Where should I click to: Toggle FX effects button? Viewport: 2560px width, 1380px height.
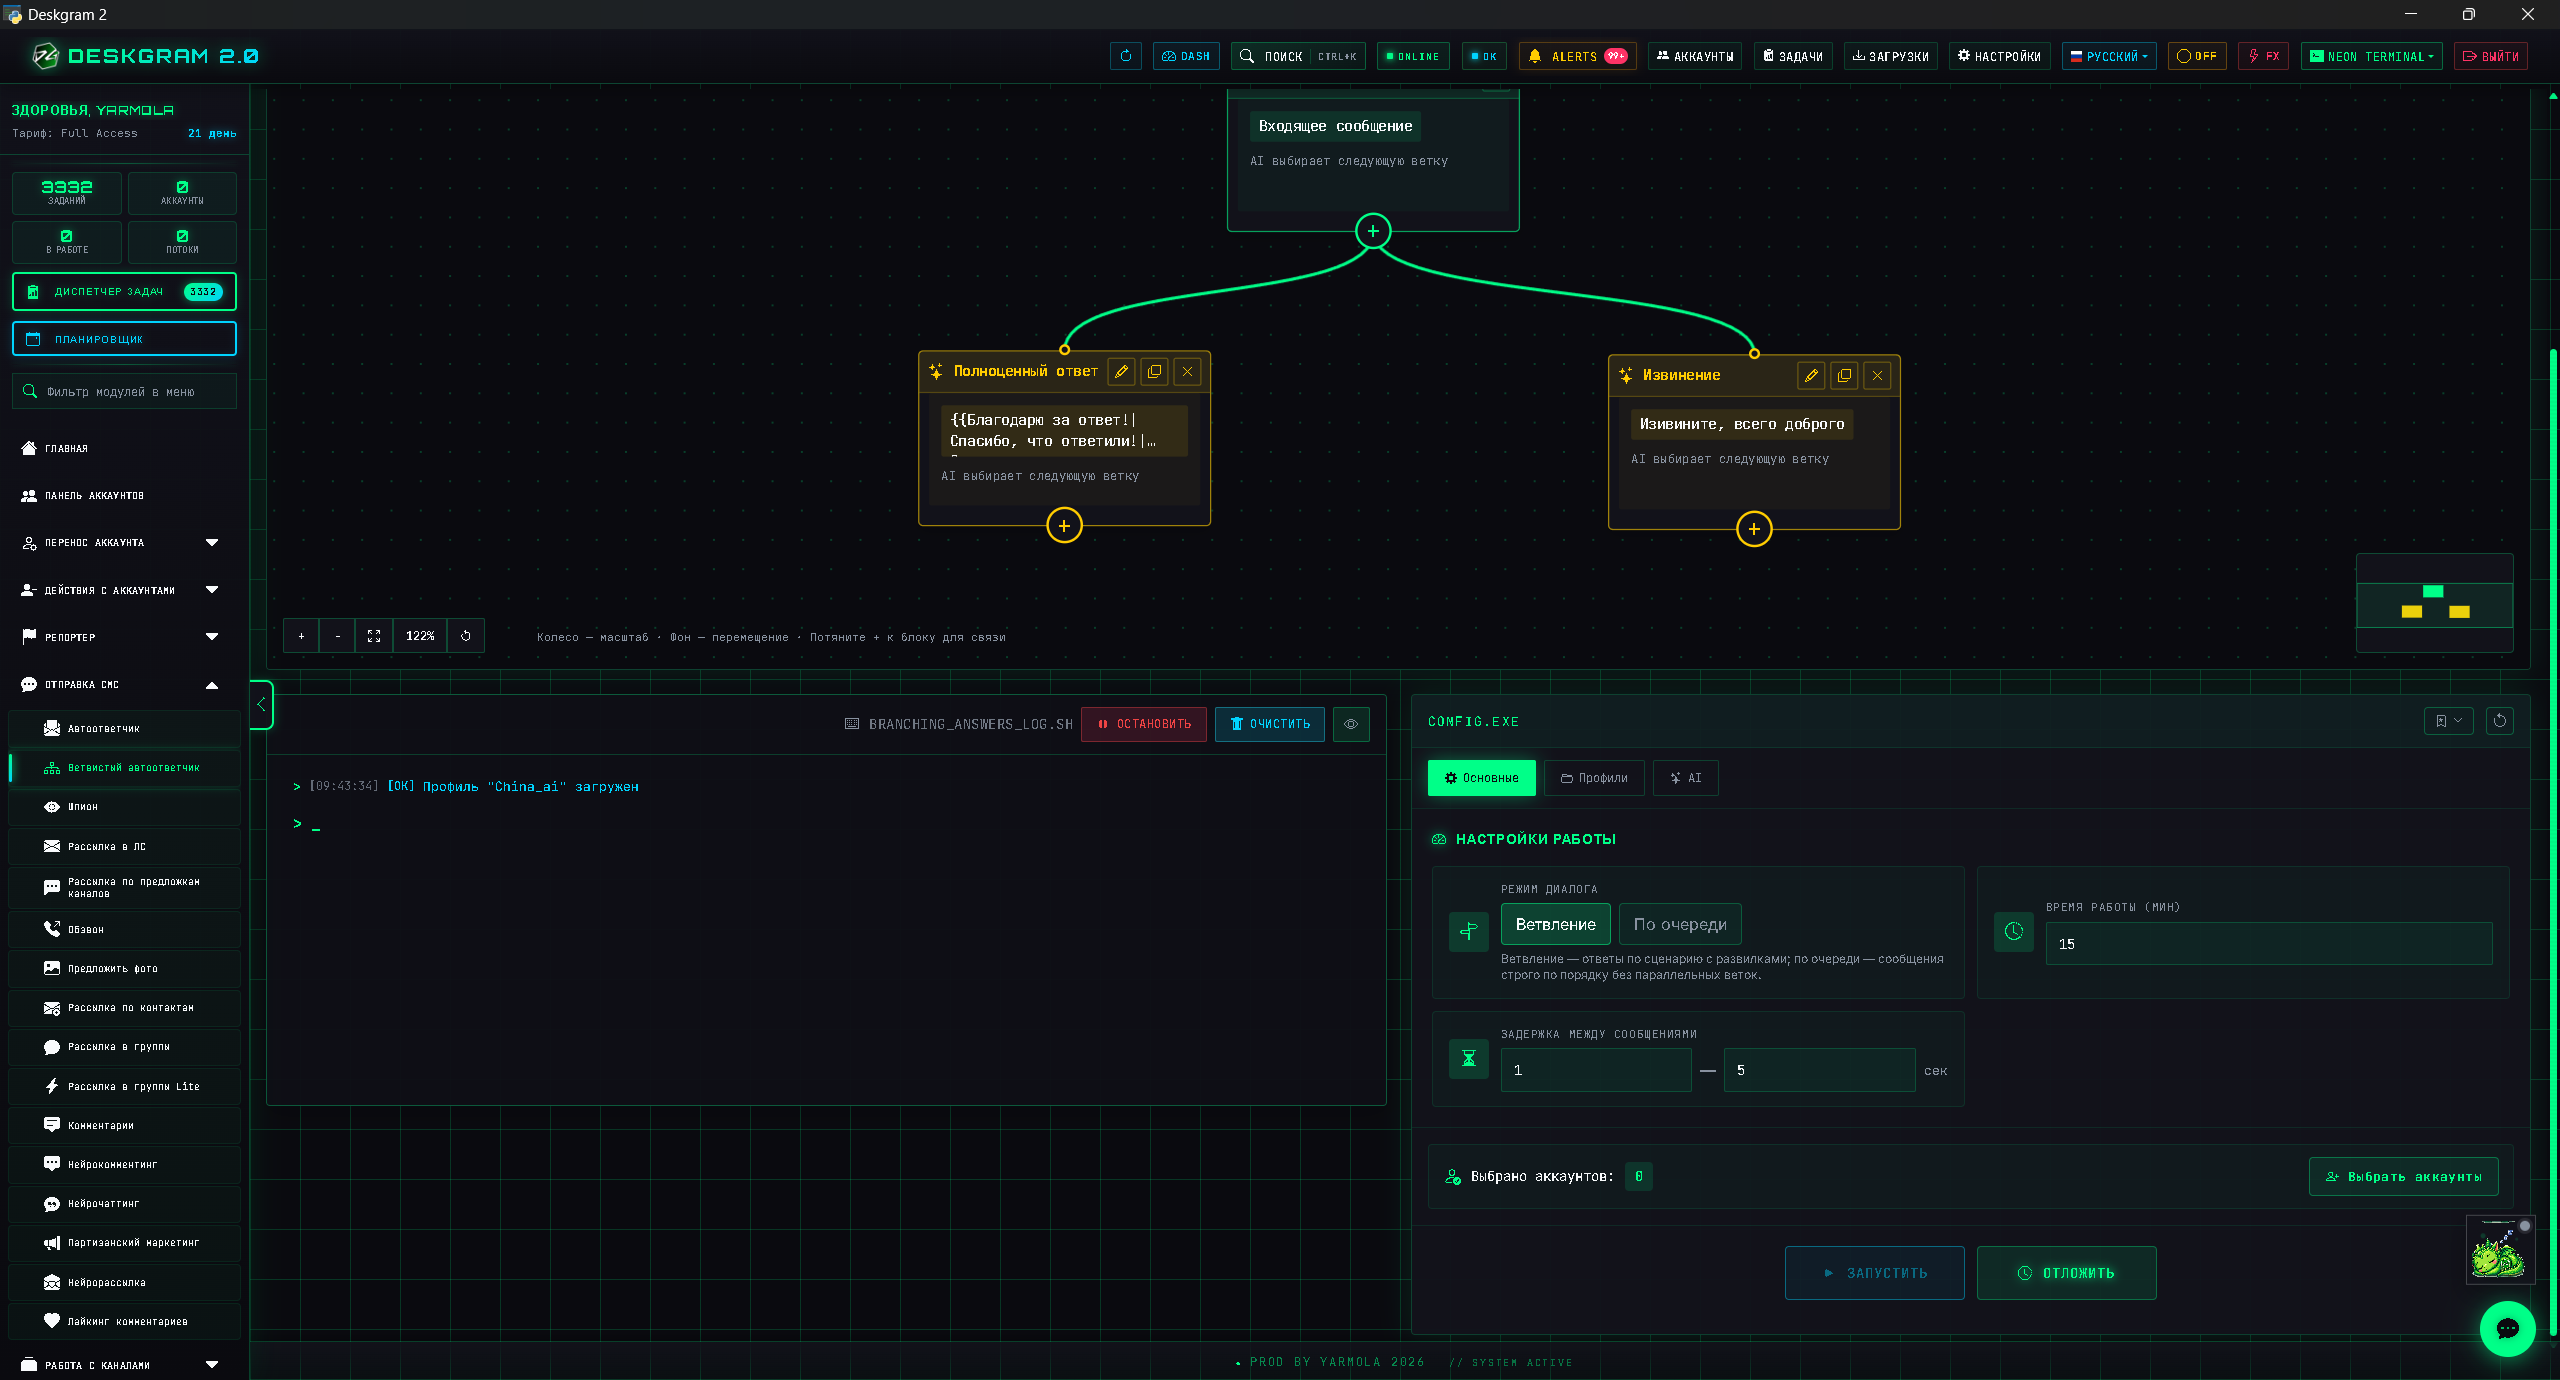click(2264, 56)
